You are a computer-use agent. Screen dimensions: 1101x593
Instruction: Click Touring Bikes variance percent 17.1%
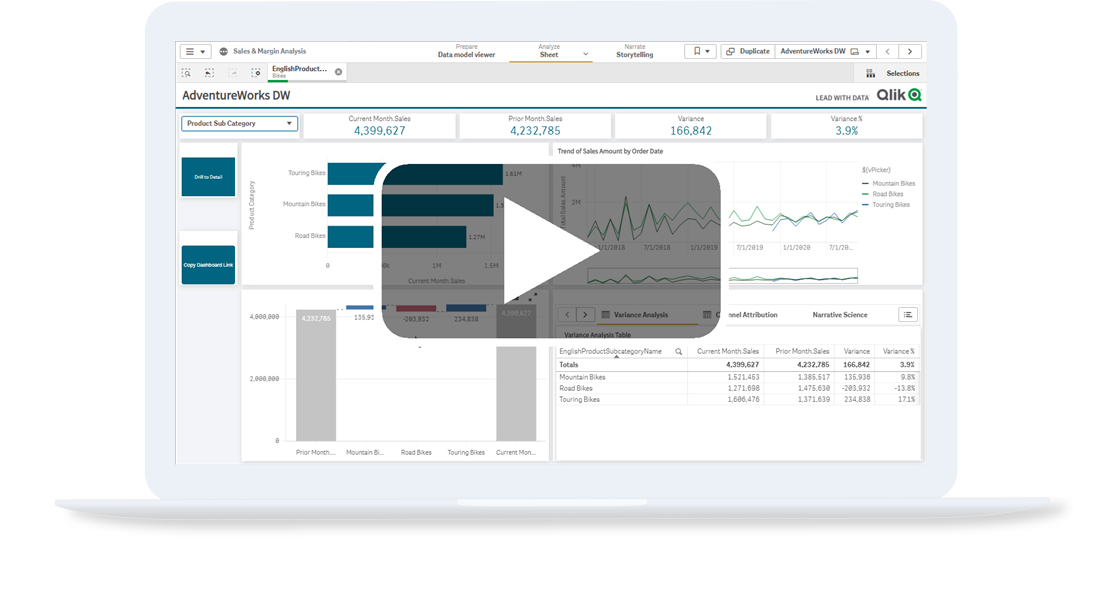pos(906,399)
